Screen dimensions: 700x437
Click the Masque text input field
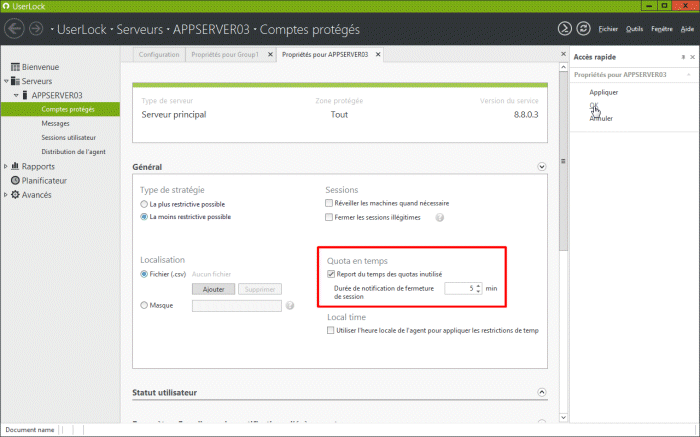click(x=237, y=306)
